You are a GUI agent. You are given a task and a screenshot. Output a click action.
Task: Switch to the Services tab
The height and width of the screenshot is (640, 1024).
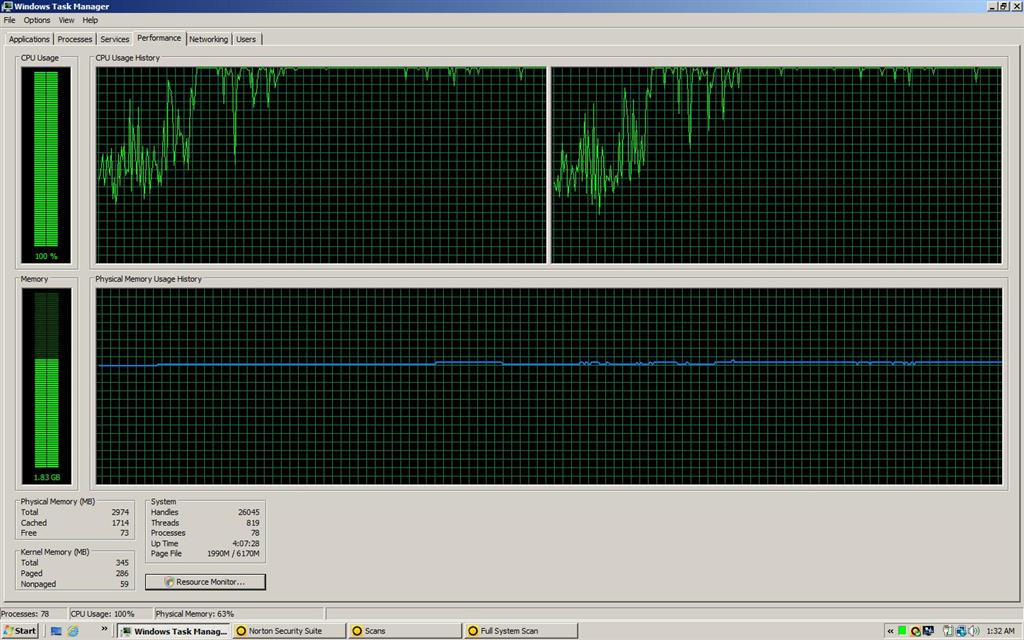point(114,39)
